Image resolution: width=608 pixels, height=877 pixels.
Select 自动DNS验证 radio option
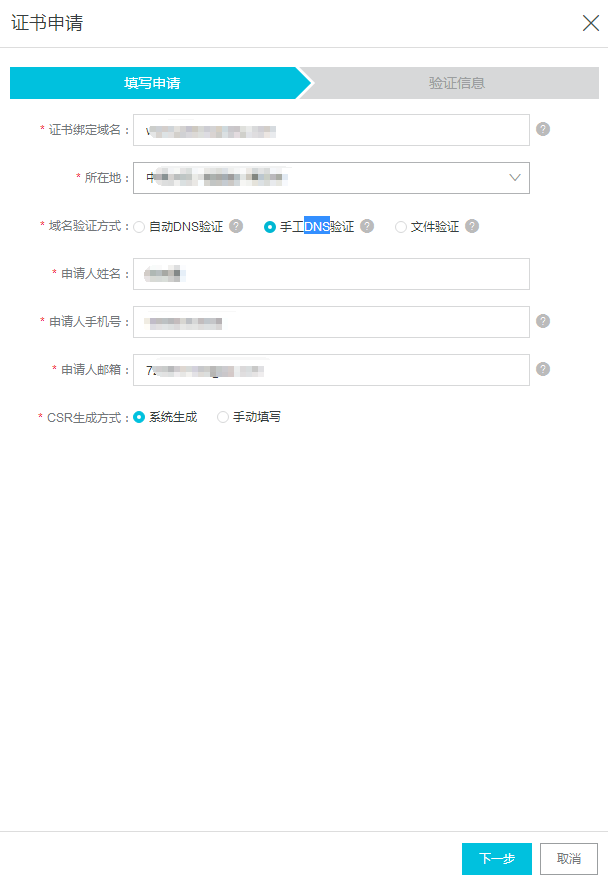point(139,227)
